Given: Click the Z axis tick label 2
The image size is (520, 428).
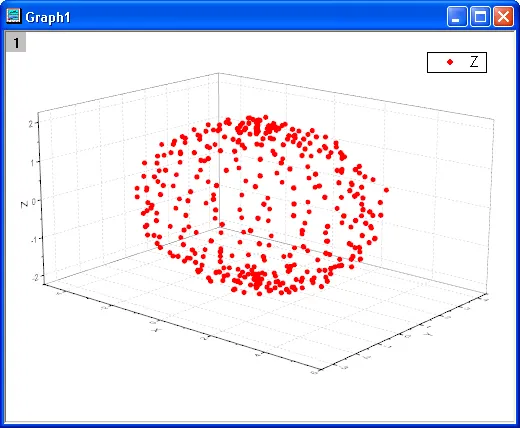Looking at the screenshot, I should [x=30, y=124].
